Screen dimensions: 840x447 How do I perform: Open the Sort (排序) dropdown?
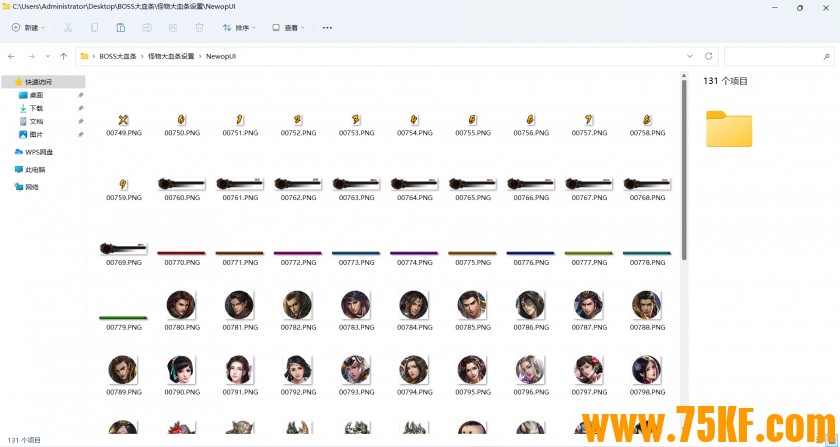tap(239, 27)
